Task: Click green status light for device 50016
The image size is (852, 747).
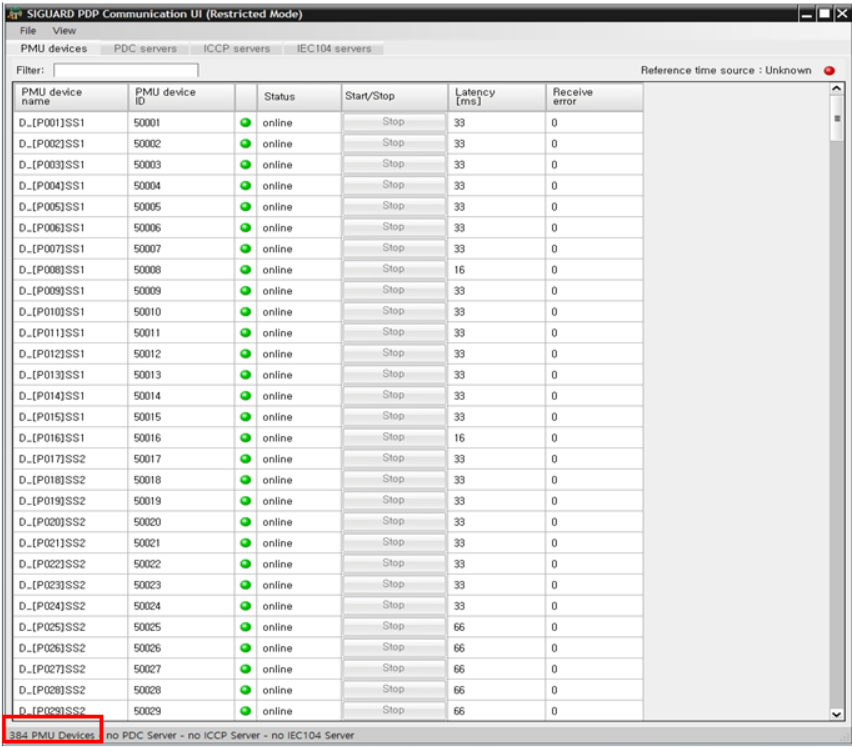Action: coord(246,438)
